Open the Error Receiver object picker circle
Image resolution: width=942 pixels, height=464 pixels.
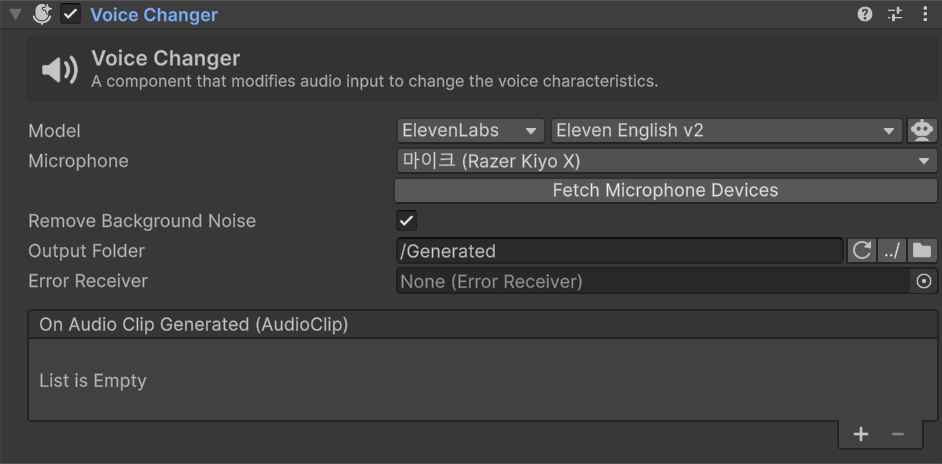pyautogui.click(x=924, y=281)
